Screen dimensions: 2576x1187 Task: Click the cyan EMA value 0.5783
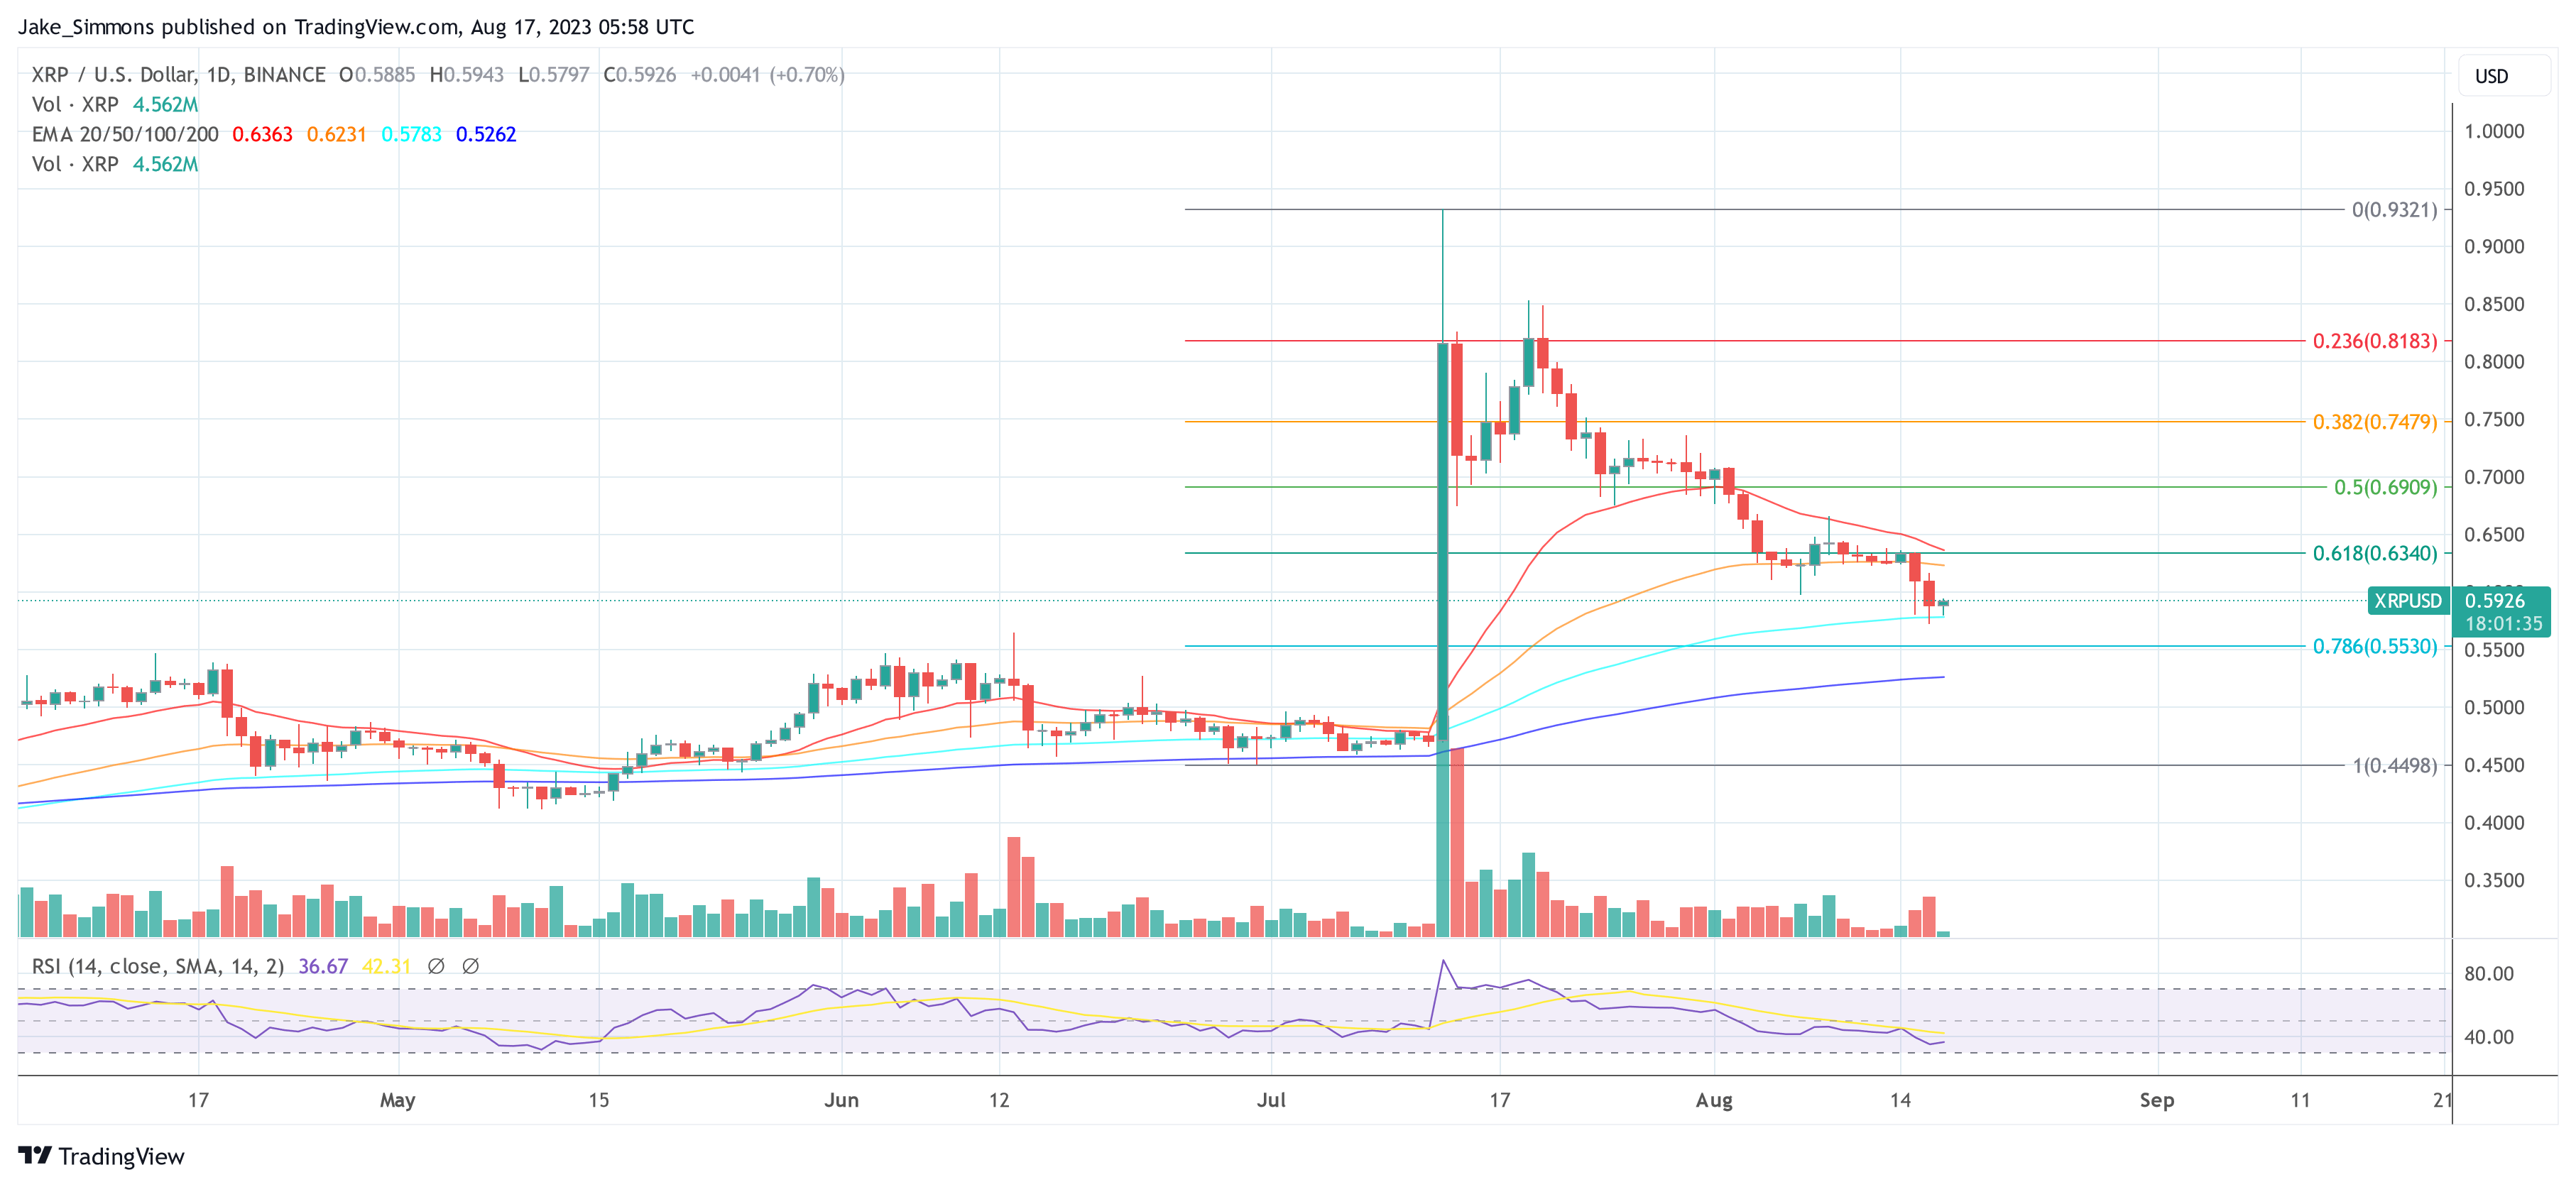click(411, 134)
